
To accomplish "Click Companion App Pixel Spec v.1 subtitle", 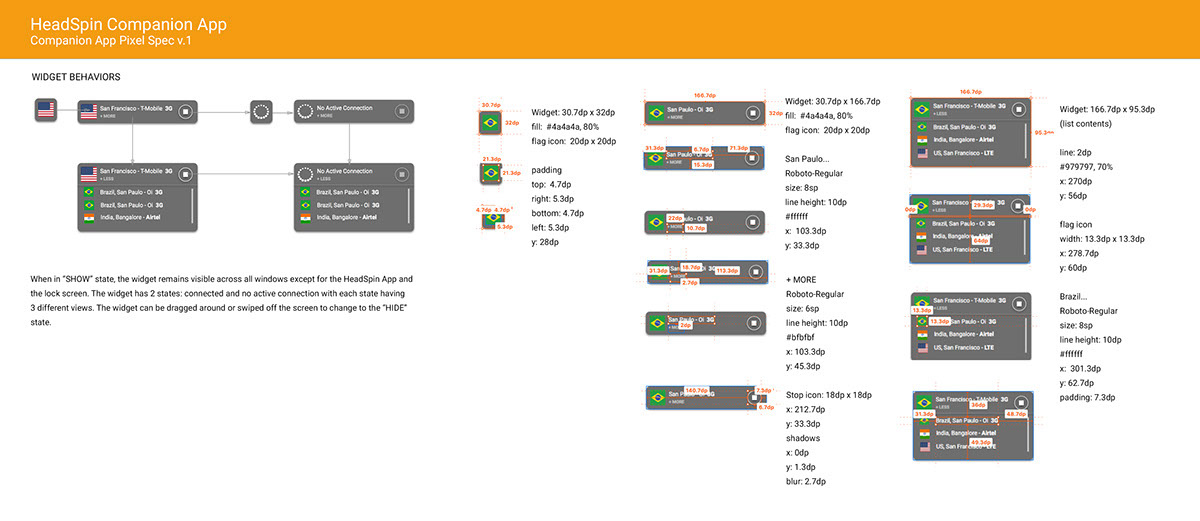I will pyautogui.click(x=110, y=41).
